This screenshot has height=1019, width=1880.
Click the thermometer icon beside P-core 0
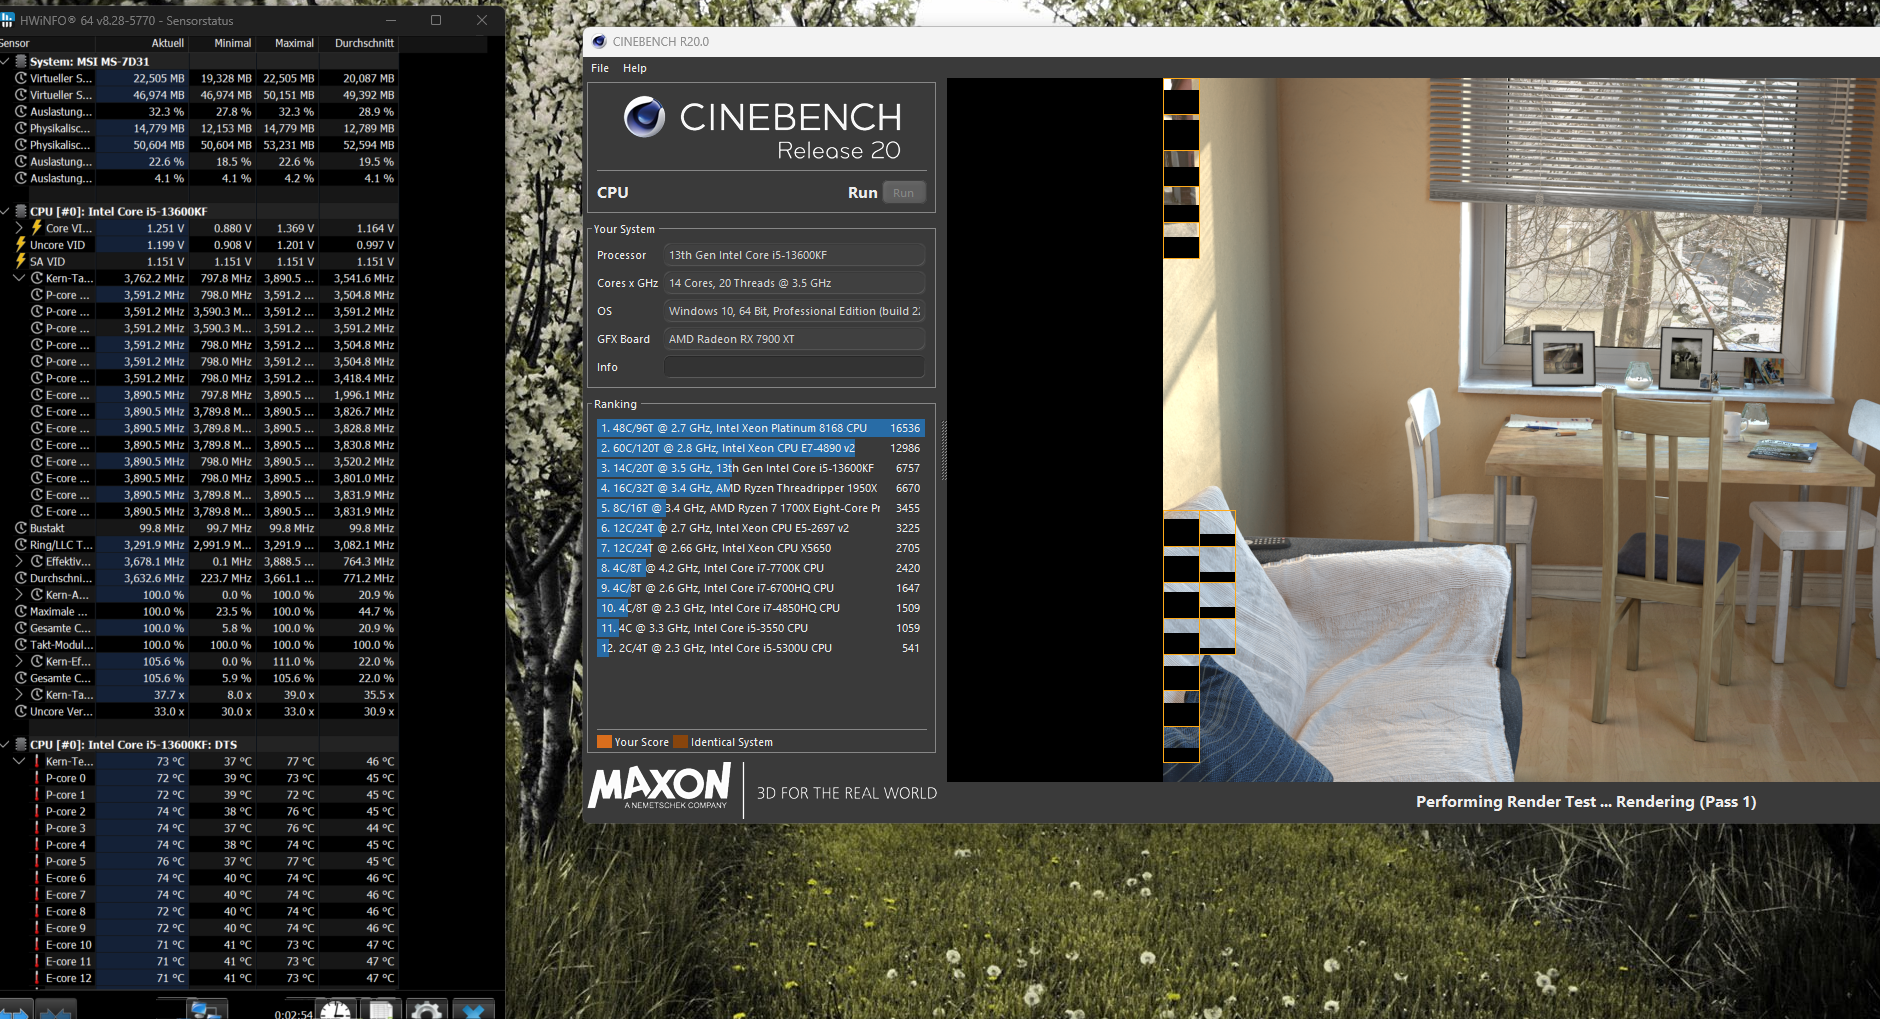click(x=37, y=778)
